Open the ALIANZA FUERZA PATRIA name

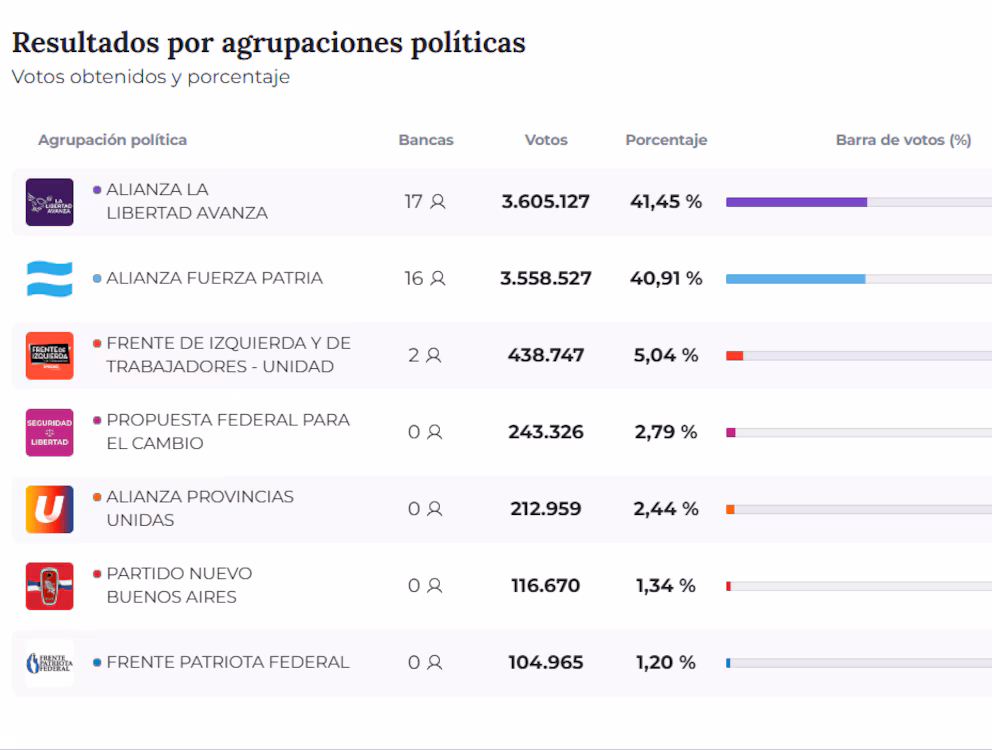[x=214, y=278]
